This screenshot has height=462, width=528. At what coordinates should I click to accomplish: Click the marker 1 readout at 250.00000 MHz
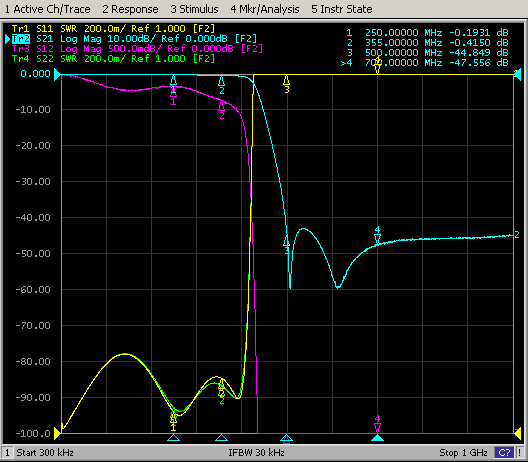(x=427, y=33)
